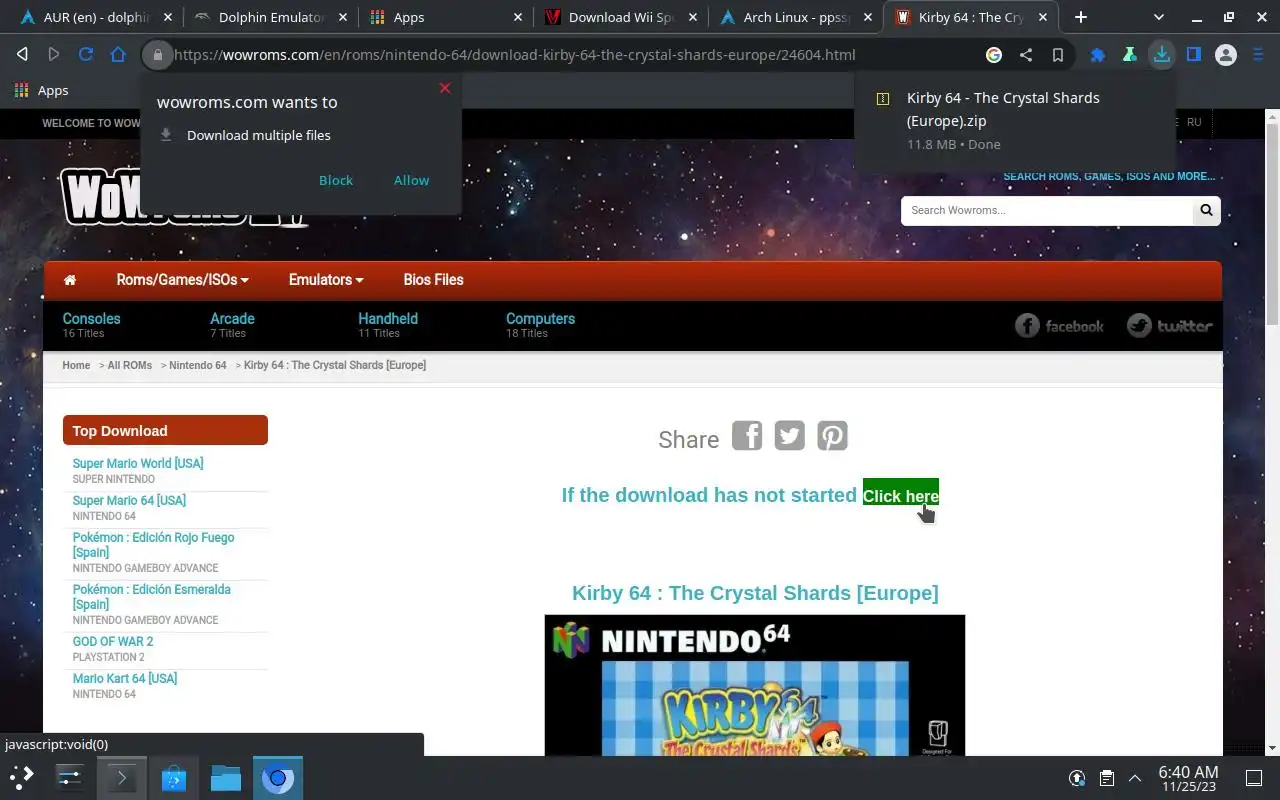Screen dimensions: 1280x800
Task: Open the Apps bookmark shortcut
Action: (x=41, y=90)
